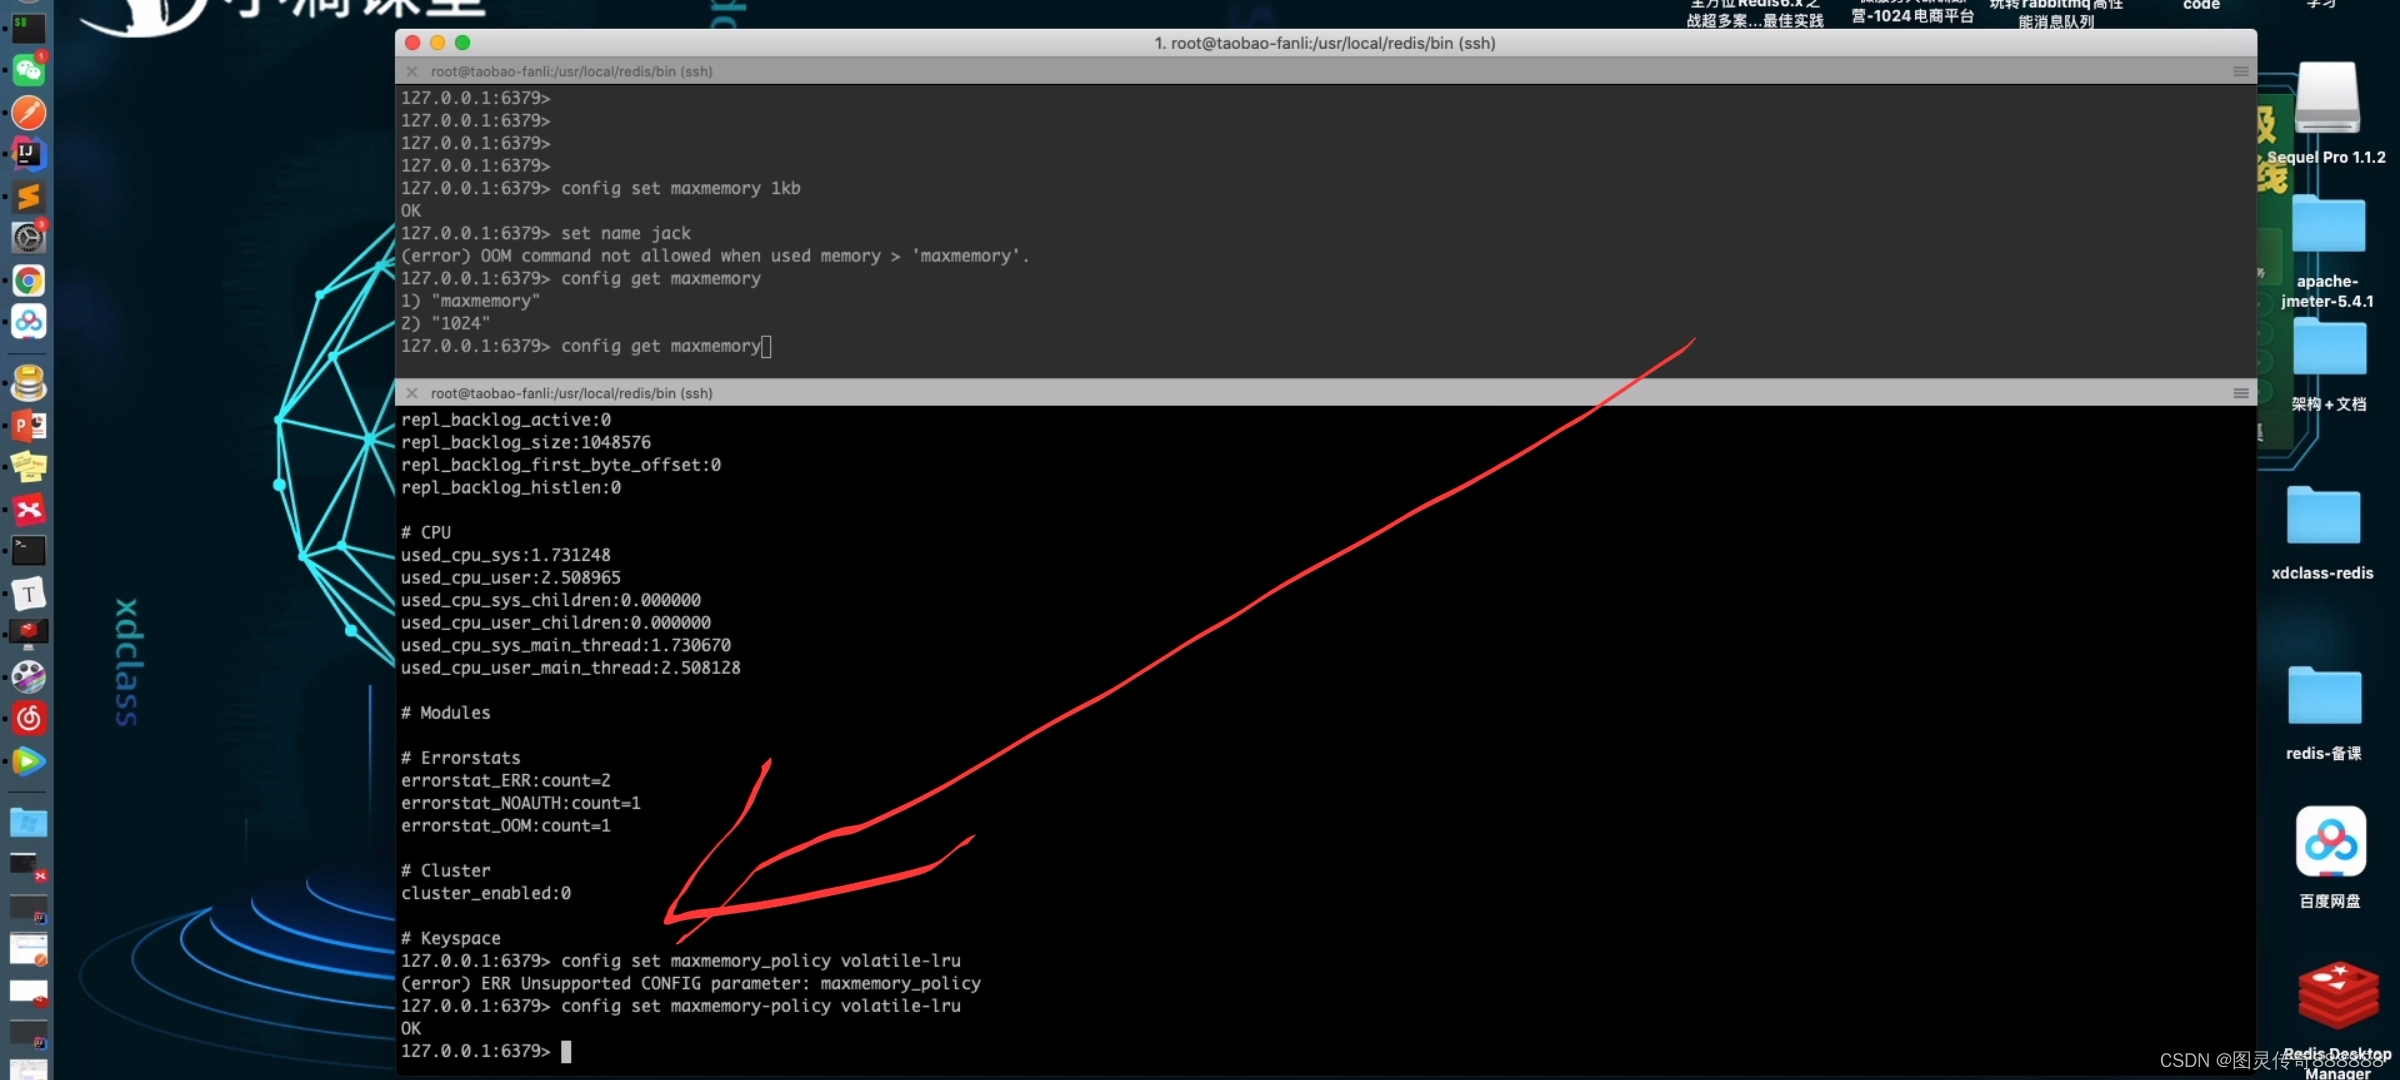The height and width of the screenshot is (1080, 2400).
Task: Open upper pane hamburger menu
Action: pyautogui.click(x=2240, y=71)
